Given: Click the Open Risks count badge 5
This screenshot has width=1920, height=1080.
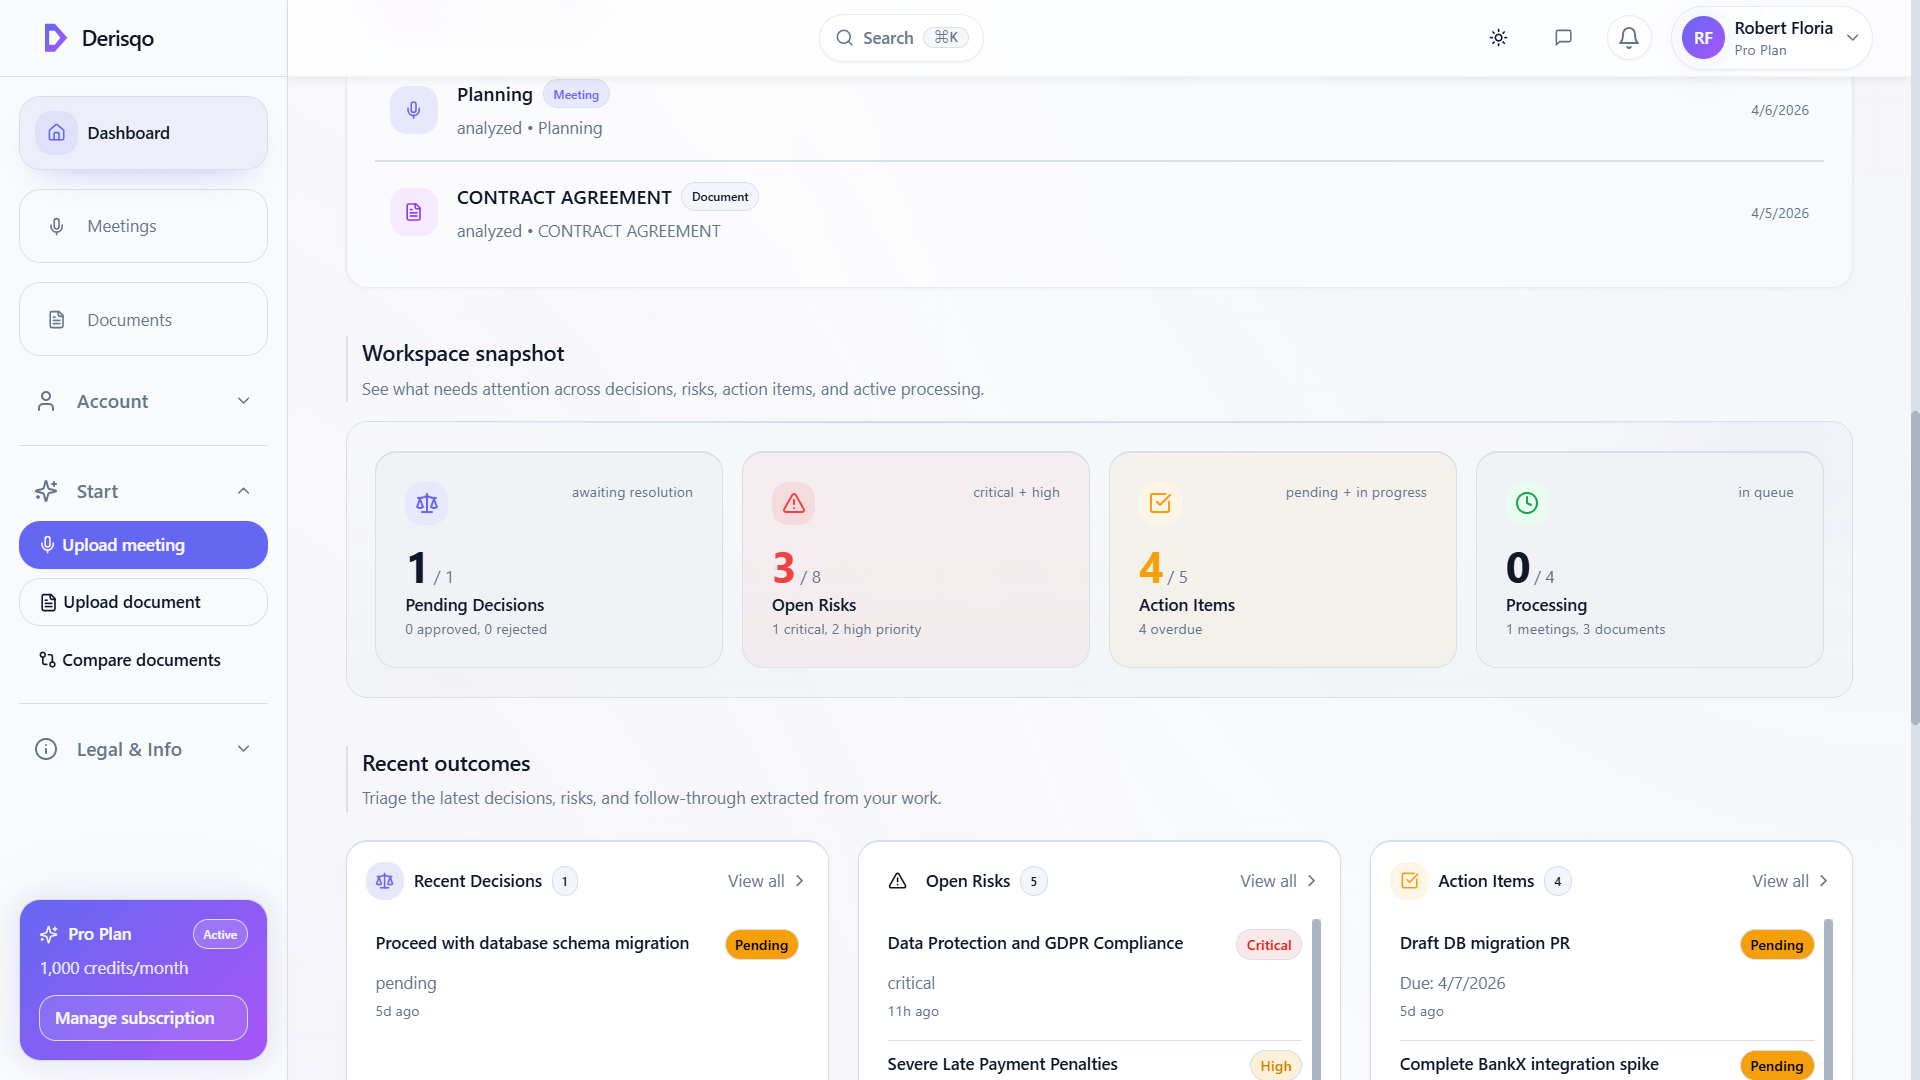Looking at the screenshot, I should (x=1034, y=881).
